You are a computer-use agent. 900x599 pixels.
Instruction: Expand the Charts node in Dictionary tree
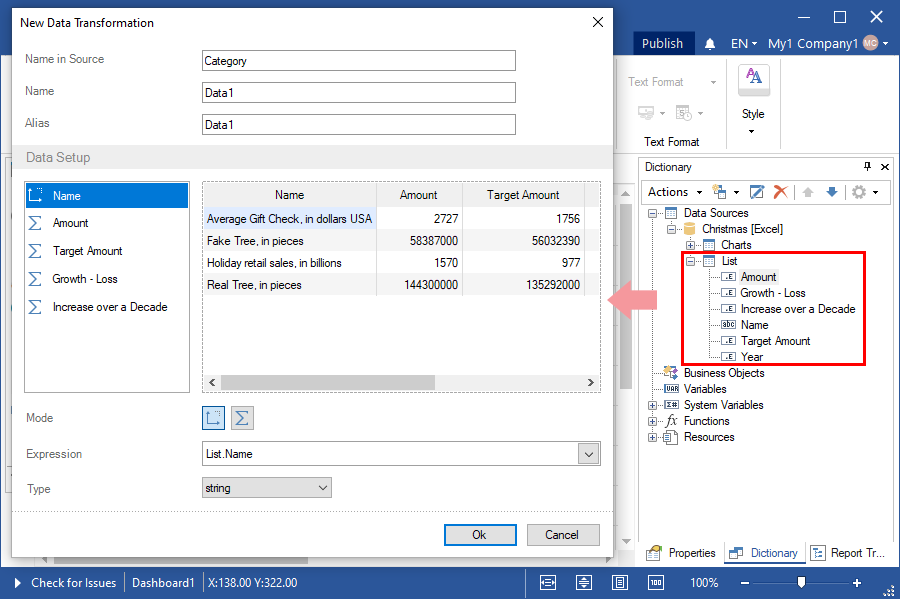click(x=691, y=245)
